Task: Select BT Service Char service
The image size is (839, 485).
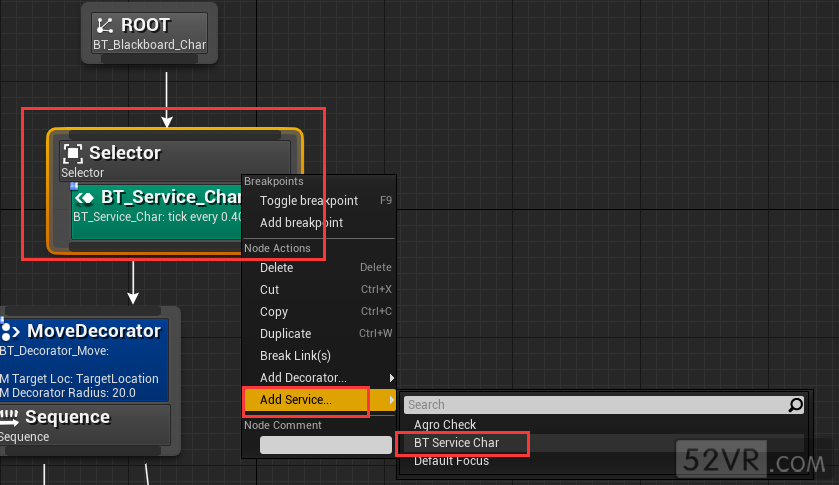Action: click(456, 443)
